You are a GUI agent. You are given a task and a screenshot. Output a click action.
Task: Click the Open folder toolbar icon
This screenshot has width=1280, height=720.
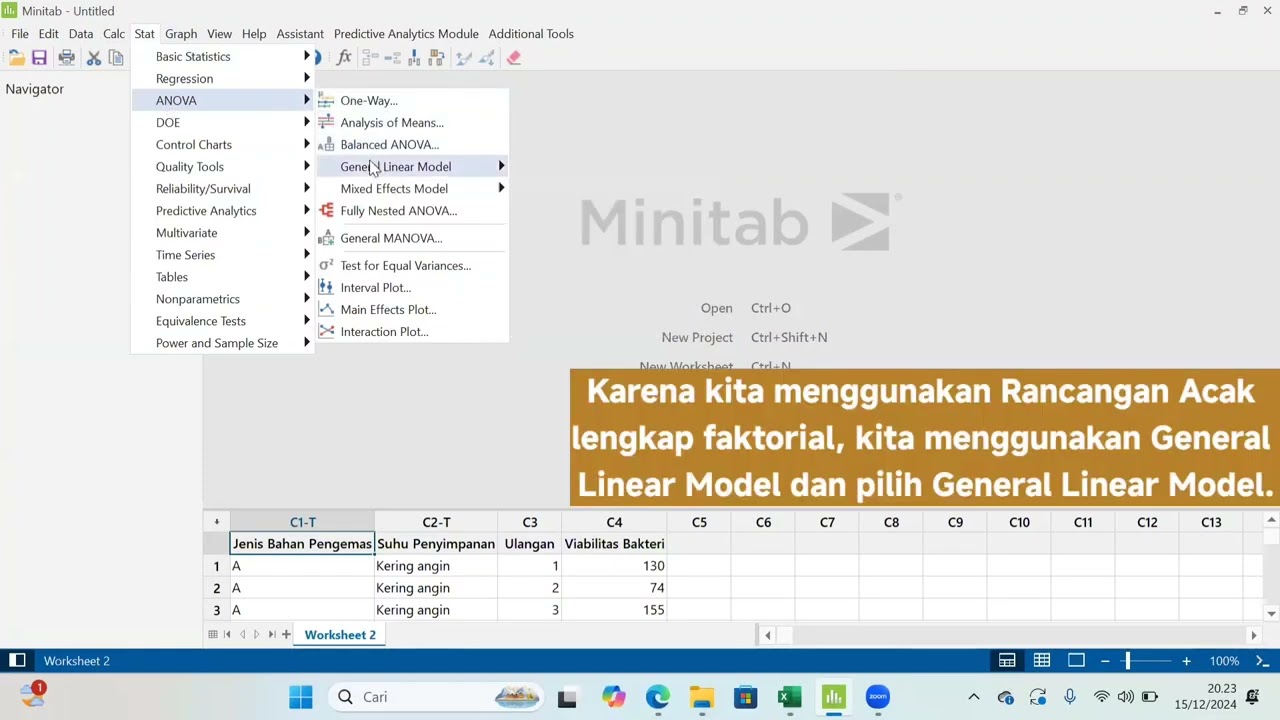17,58
